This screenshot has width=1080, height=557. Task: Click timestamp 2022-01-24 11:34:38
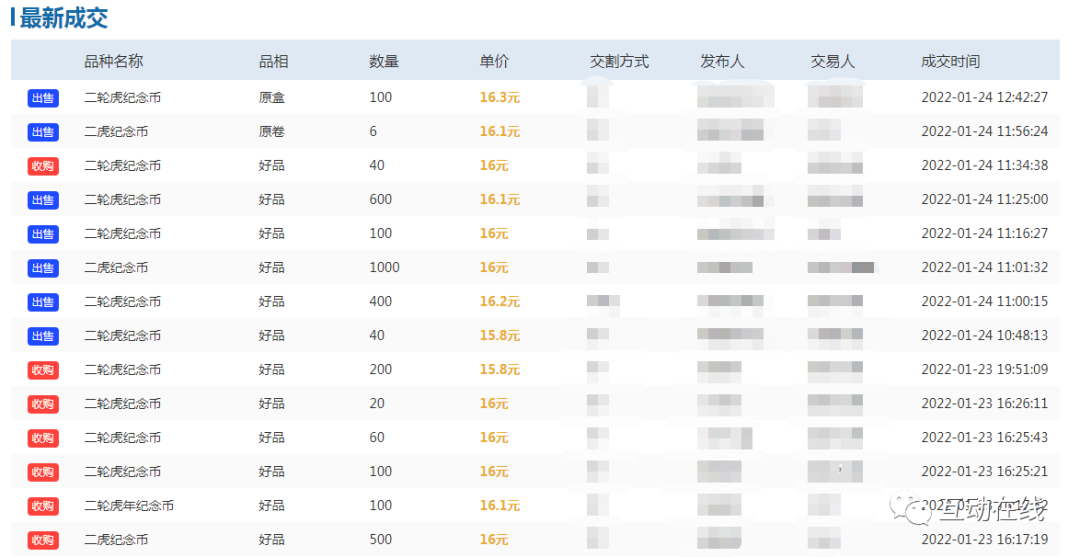coord(984,165)
